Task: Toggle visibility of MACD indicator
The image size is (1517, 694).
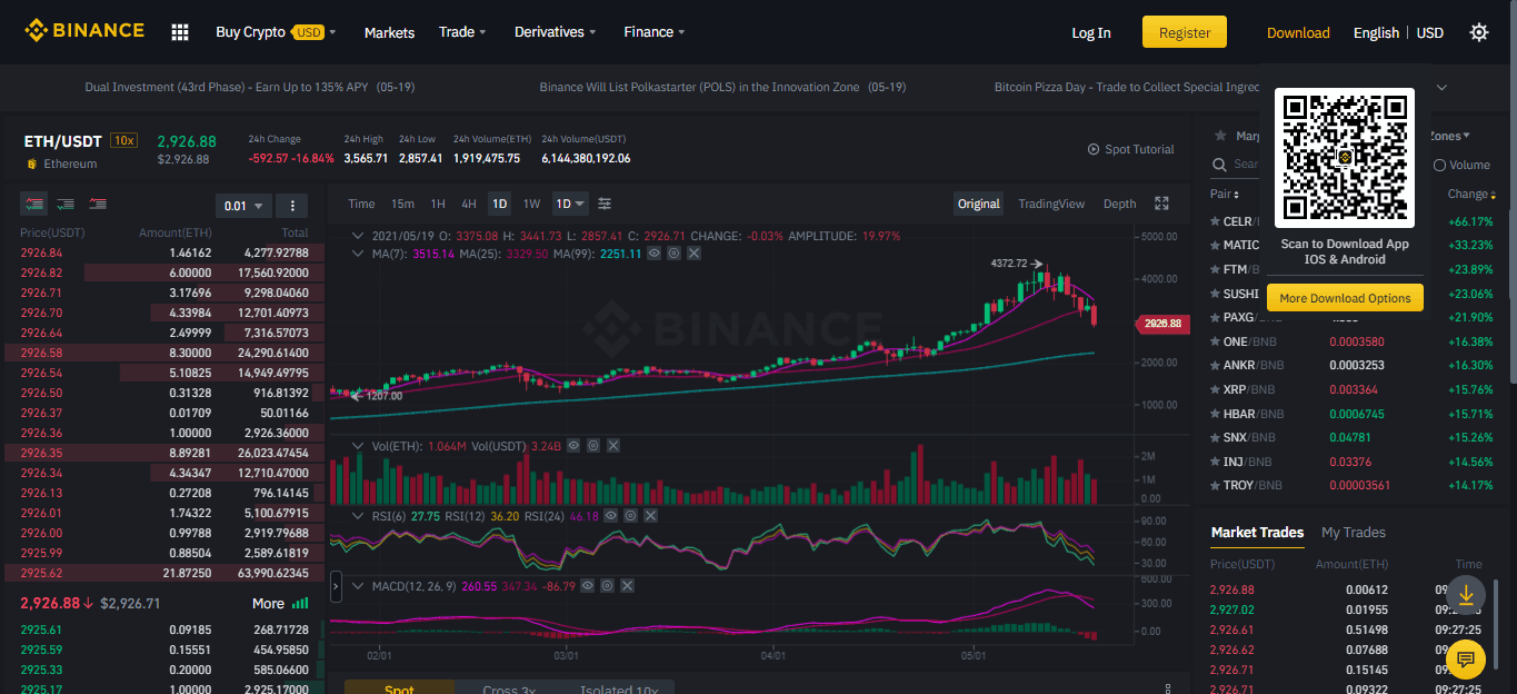Action: [588, 585]
